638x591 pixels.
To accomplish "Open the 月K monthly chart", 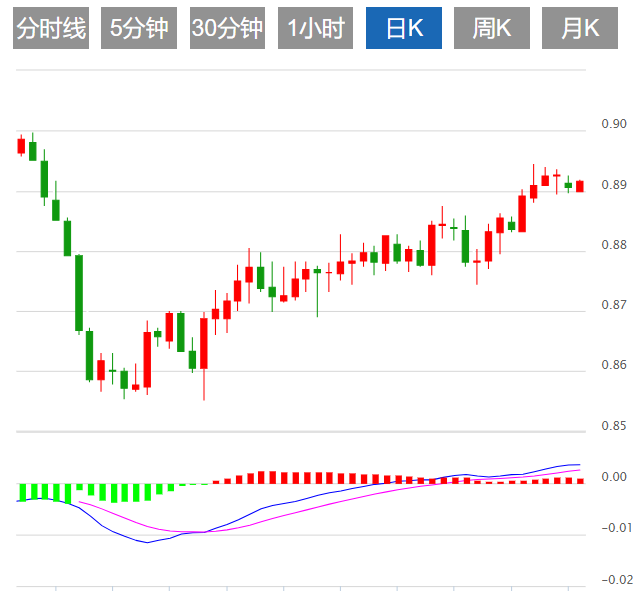I will coord(580,29).
